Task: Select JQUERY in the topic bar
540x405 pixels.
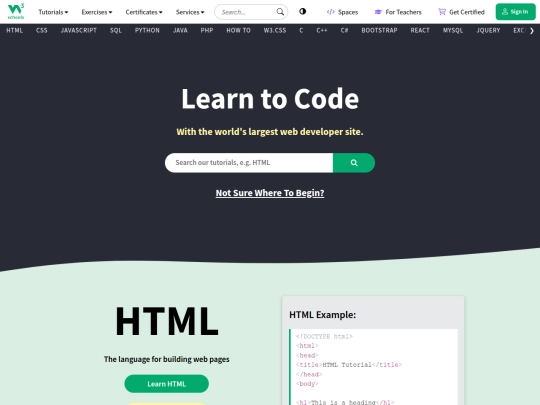Action: [x=488, y=30]
